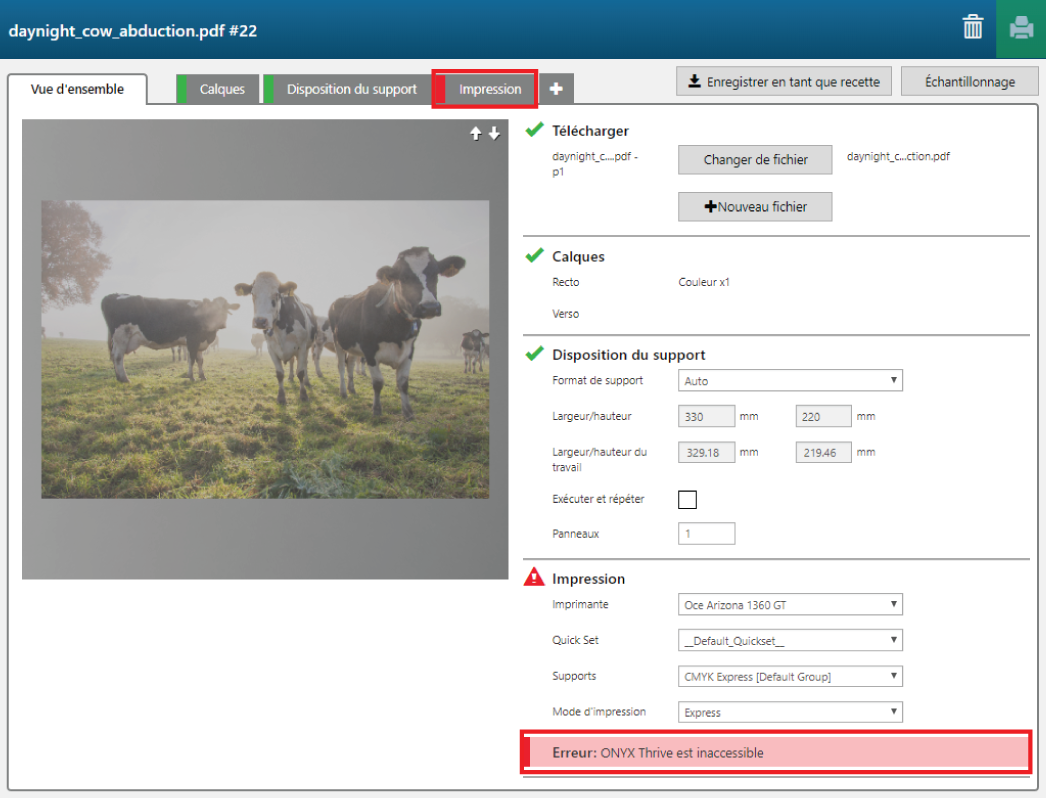This screenshot has width=1046, height=798.
Task: Open the Format de support dropdown
Action: (790, 380)
